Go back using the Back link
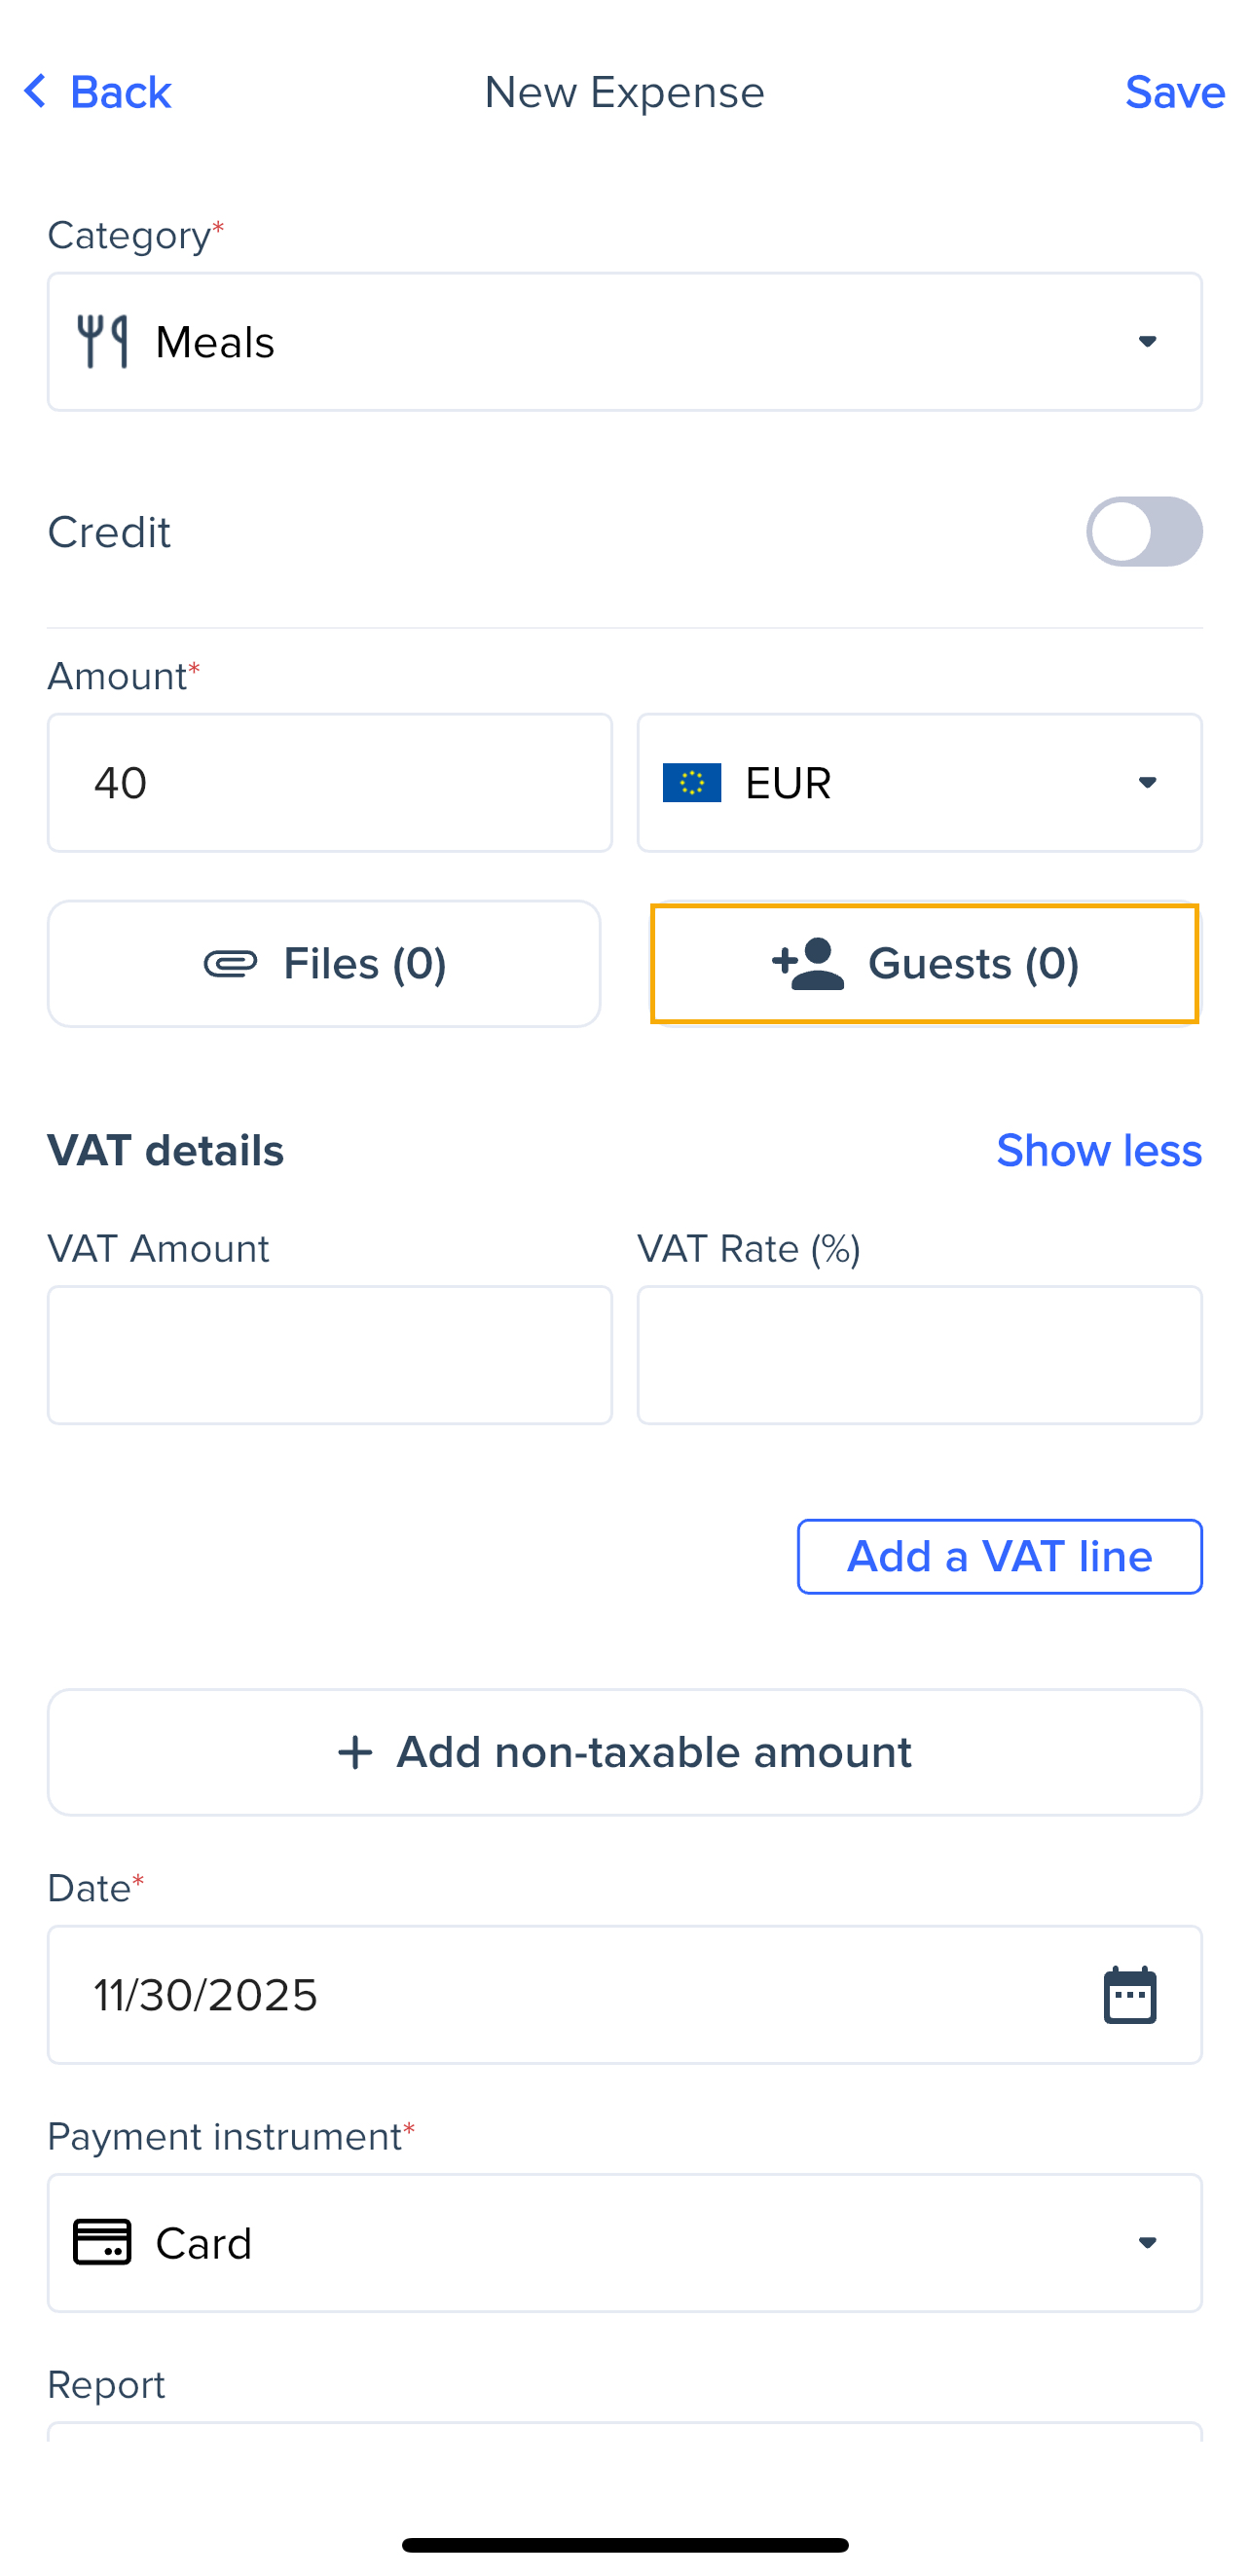The height and width of the screenshot is (2576, 1250). point(120,92)
